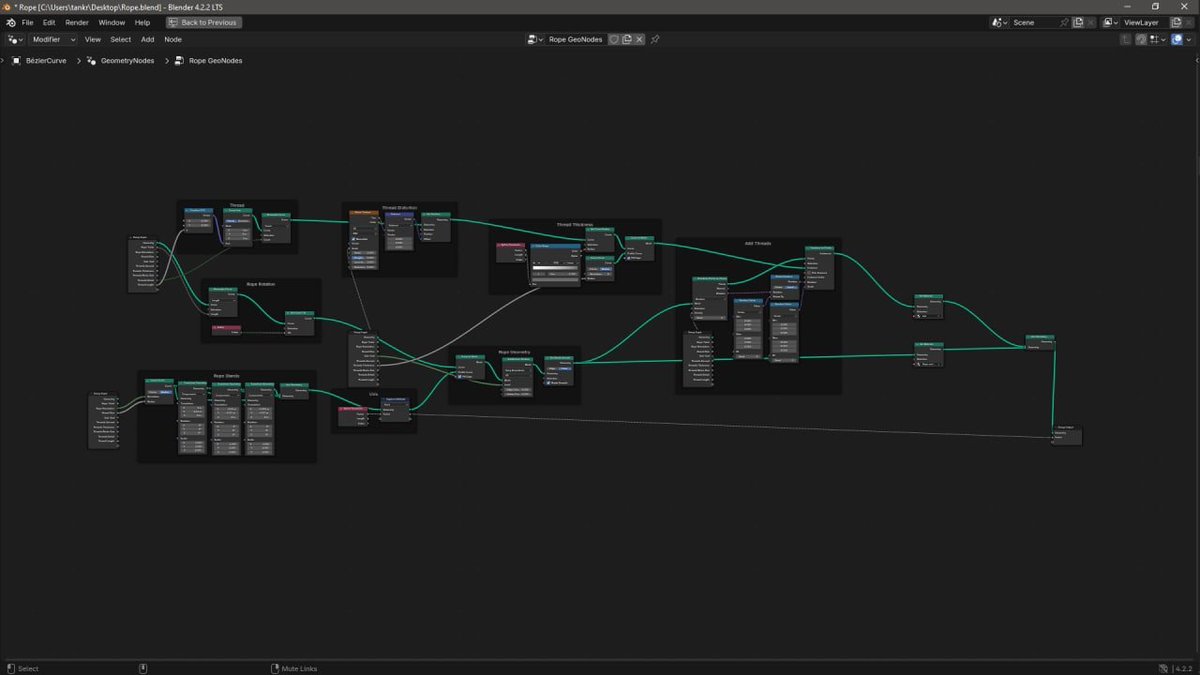Select the Group Output node on the far right

pos(1064,429)
